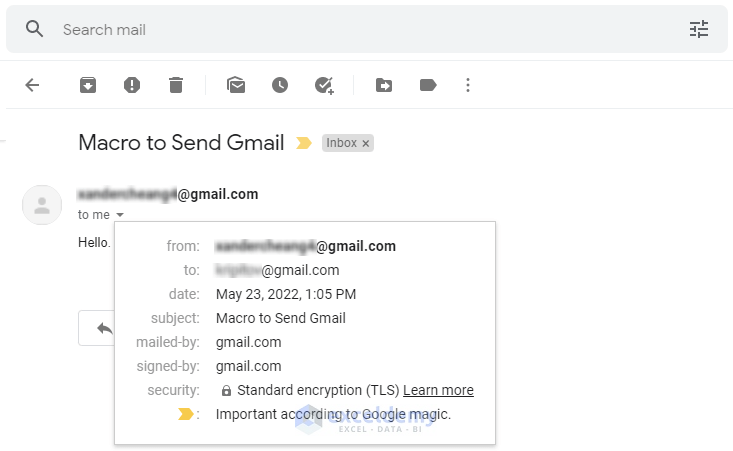Open the More options three-dot menu

468,86
